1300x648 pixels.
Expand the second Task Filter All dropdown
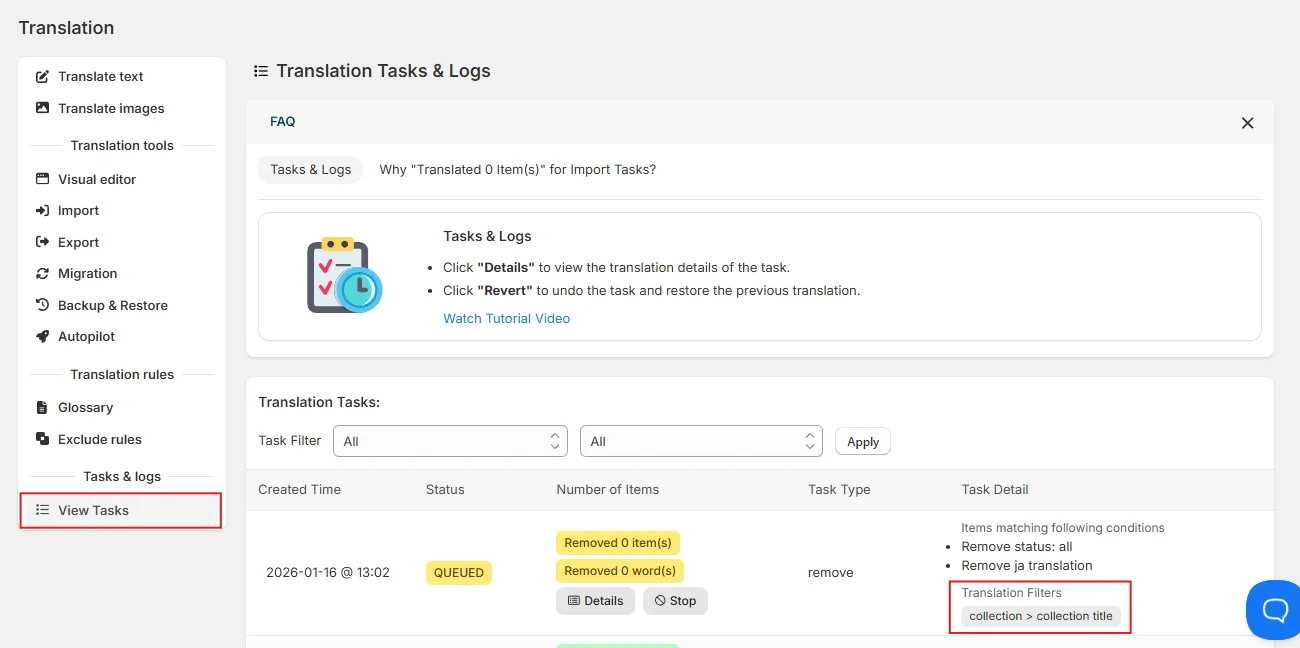701,441
